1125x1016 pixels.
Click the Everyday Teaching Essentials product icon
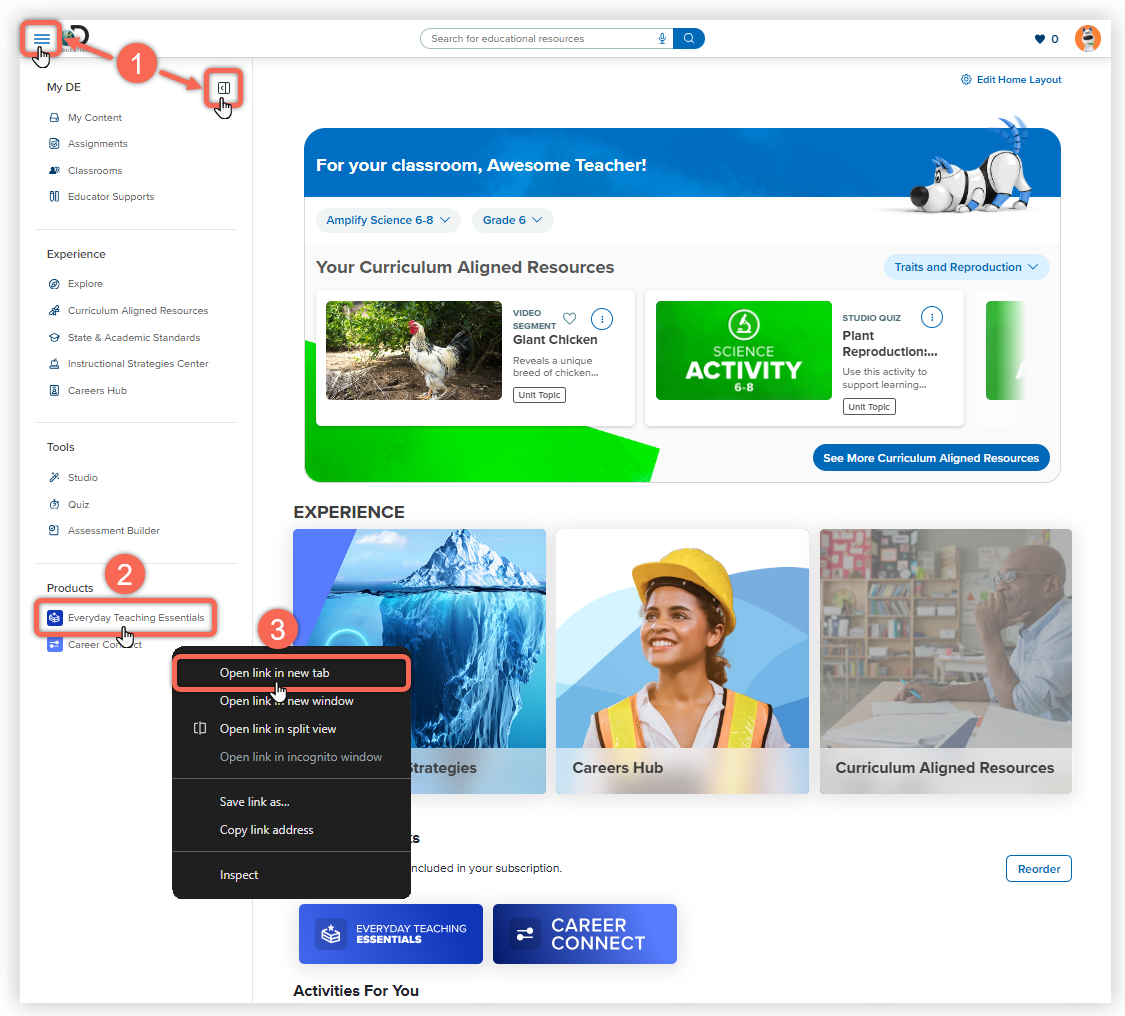[x=55, y=618]
